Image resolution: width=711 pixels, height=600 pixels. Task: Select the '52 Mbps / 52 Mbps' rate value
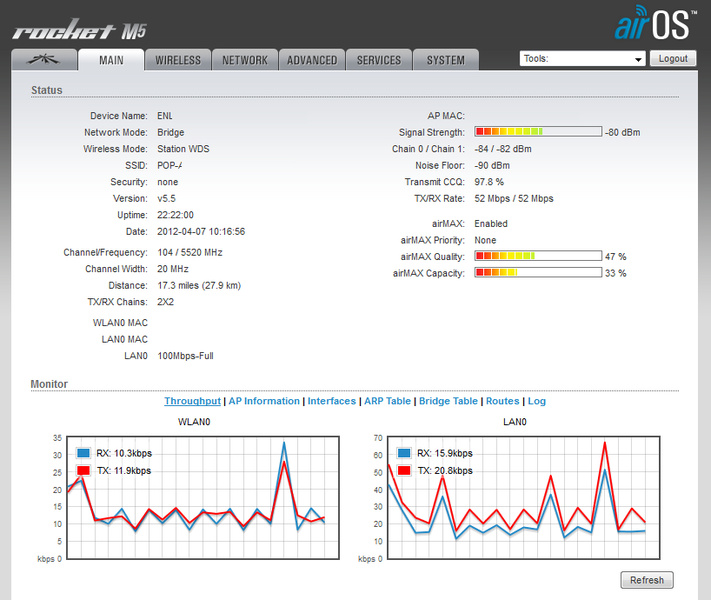coord(514,199)
